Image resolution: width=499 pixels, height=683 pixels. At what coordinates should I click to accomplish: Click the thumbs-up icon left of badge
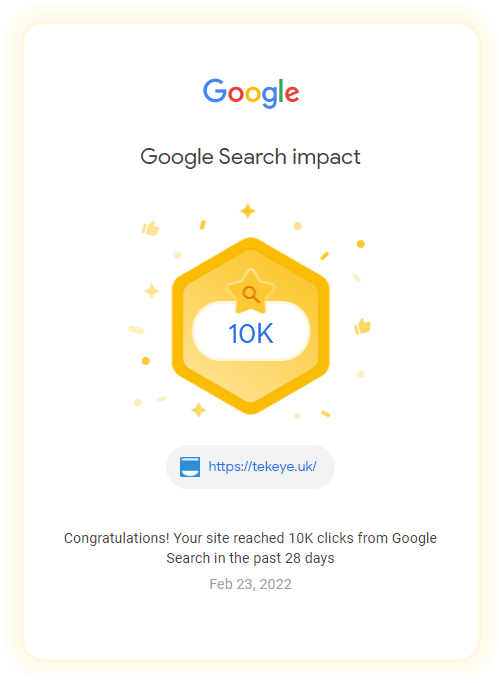150,228
